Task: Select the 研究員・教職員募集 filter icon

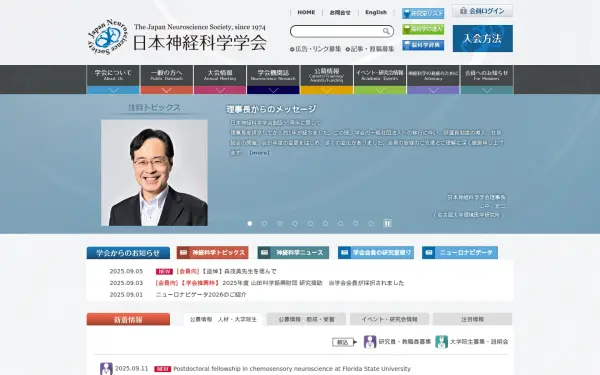Action: (x=370, y=342)
